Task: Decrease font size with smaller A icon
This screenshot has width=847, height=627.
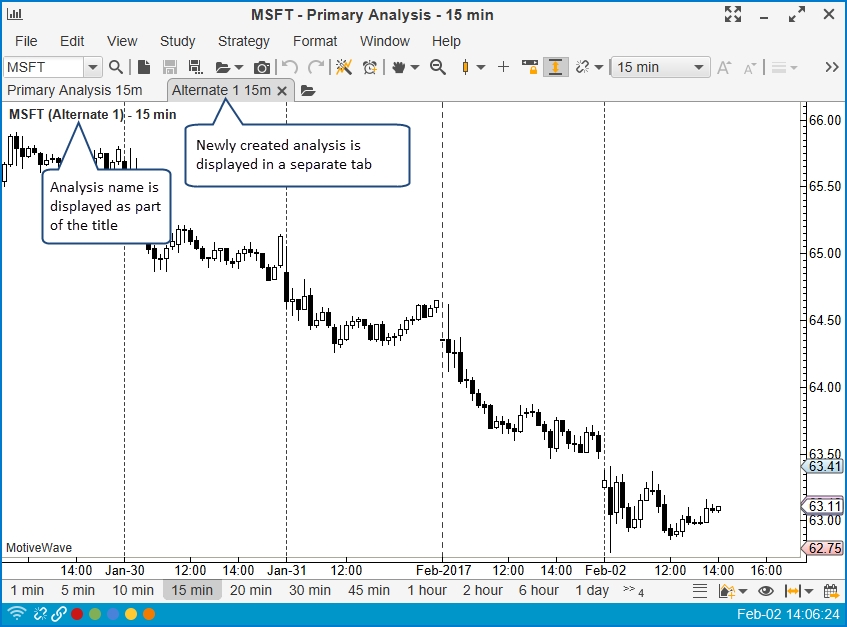Action: click(750, 68)
